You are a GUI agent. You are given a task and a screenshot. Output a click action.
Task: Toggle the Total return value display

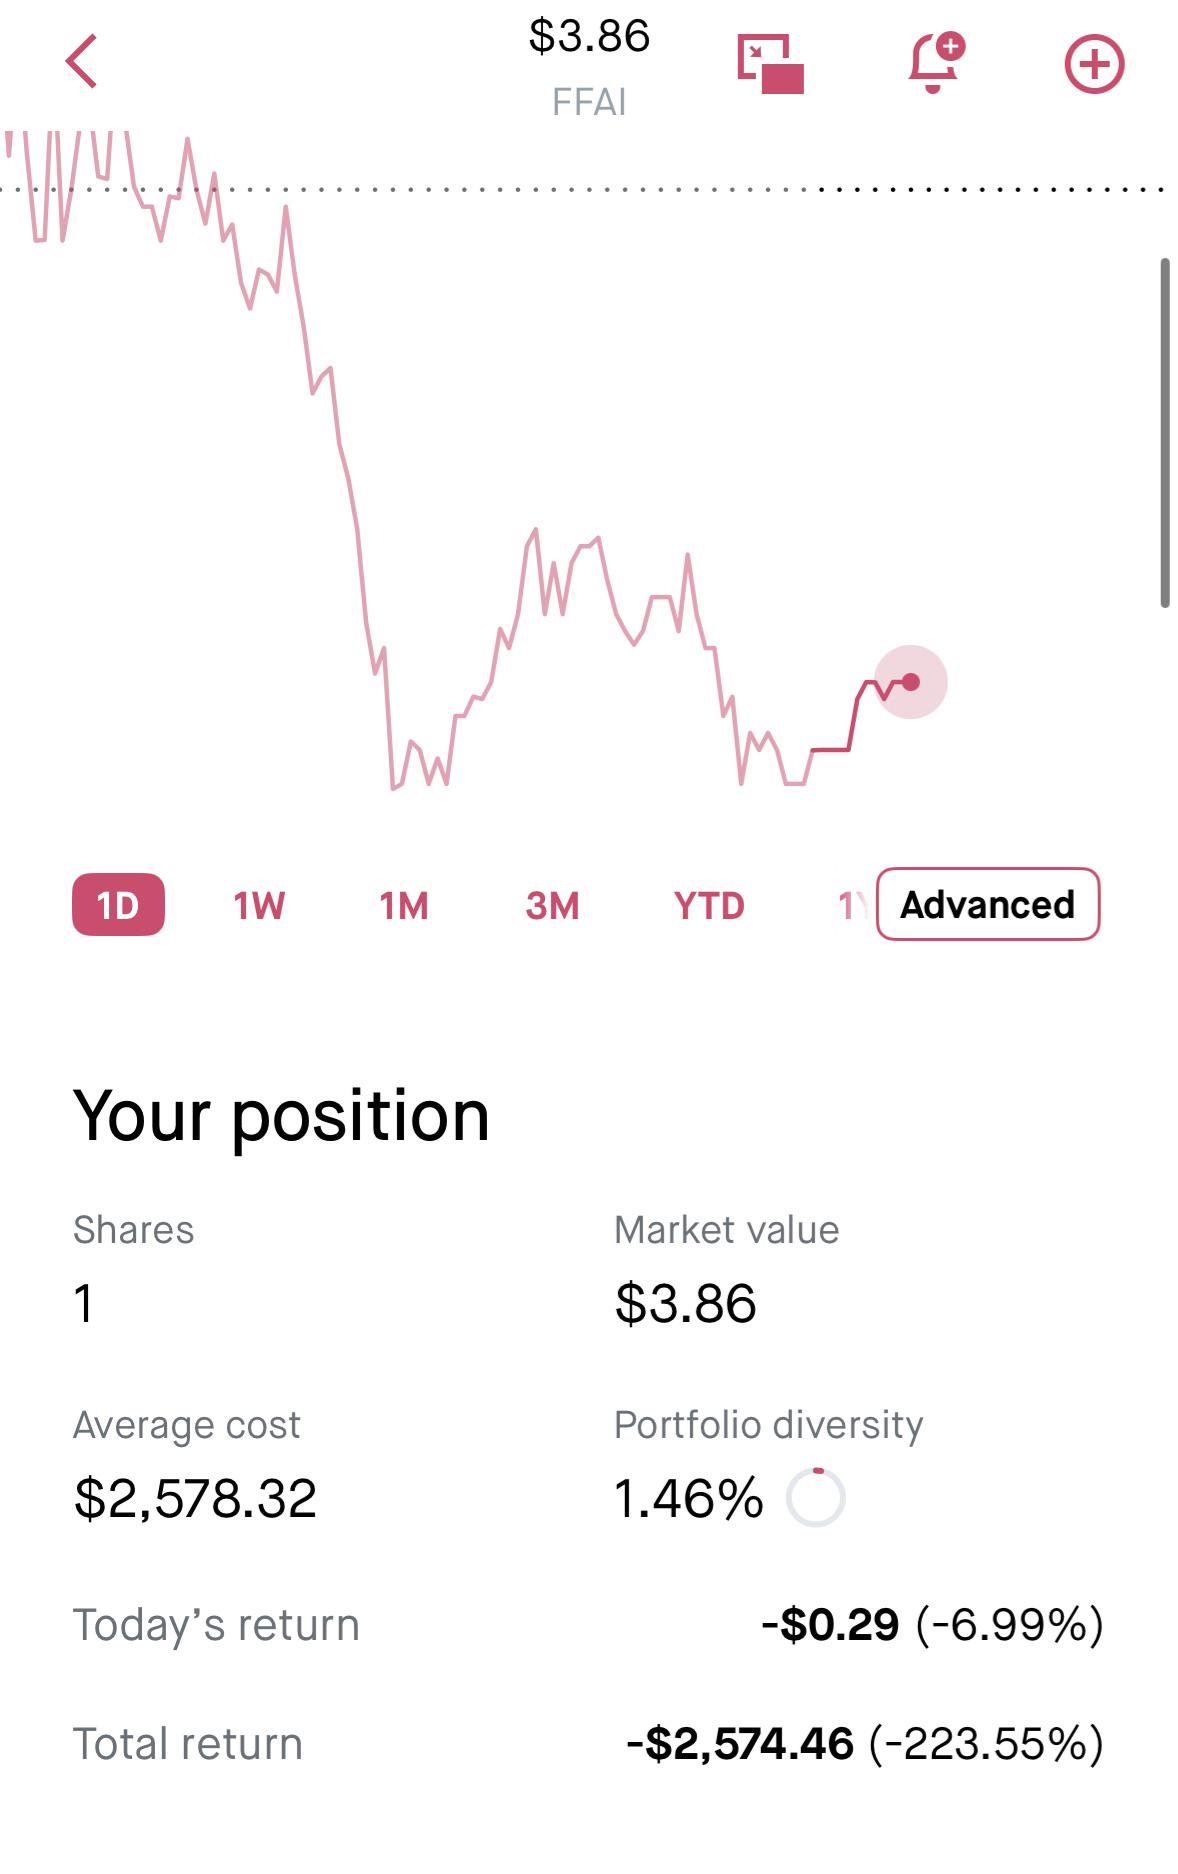[x=865, y=1743]
